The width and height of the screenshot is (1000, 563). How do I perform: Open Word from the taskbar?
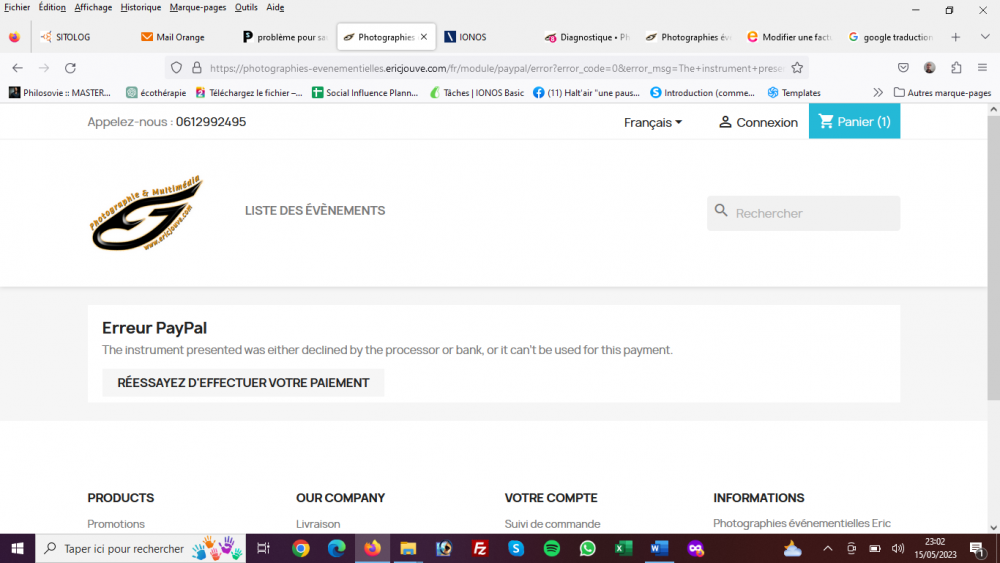point(659,548)
